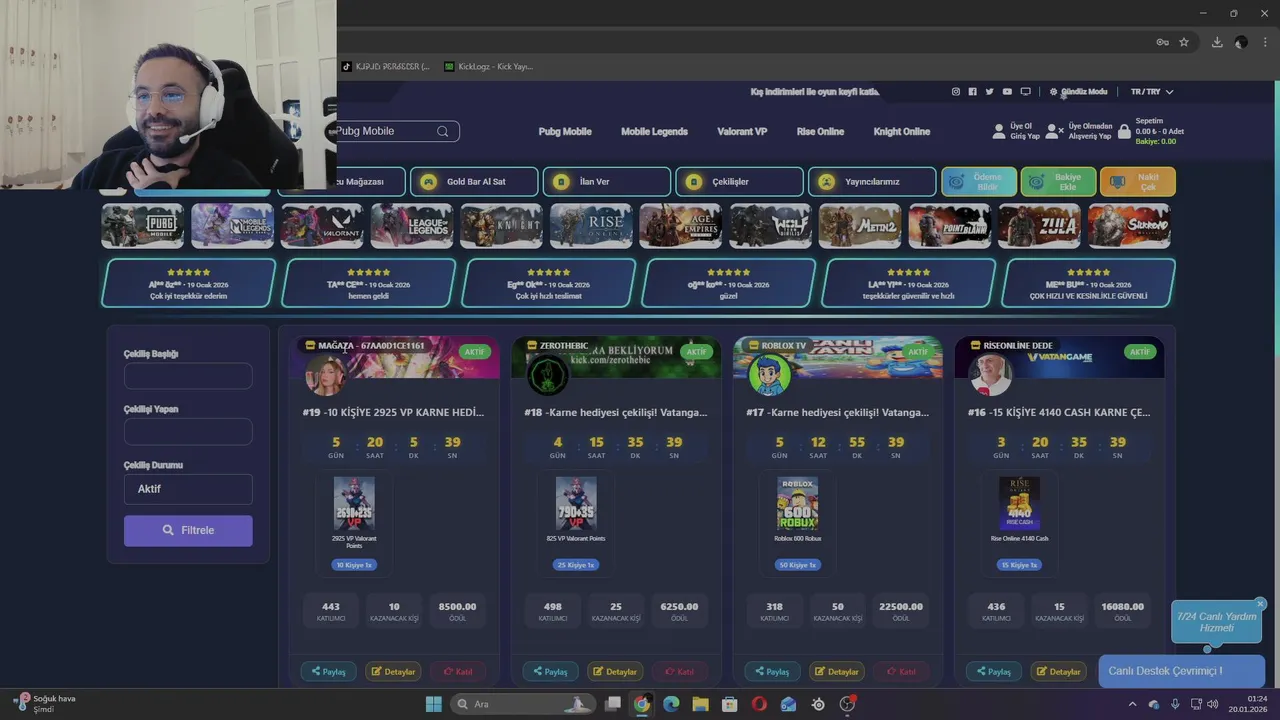Select the Age of Empires game thumbnail
The image size is (1280, 720).
coord(681,226)
